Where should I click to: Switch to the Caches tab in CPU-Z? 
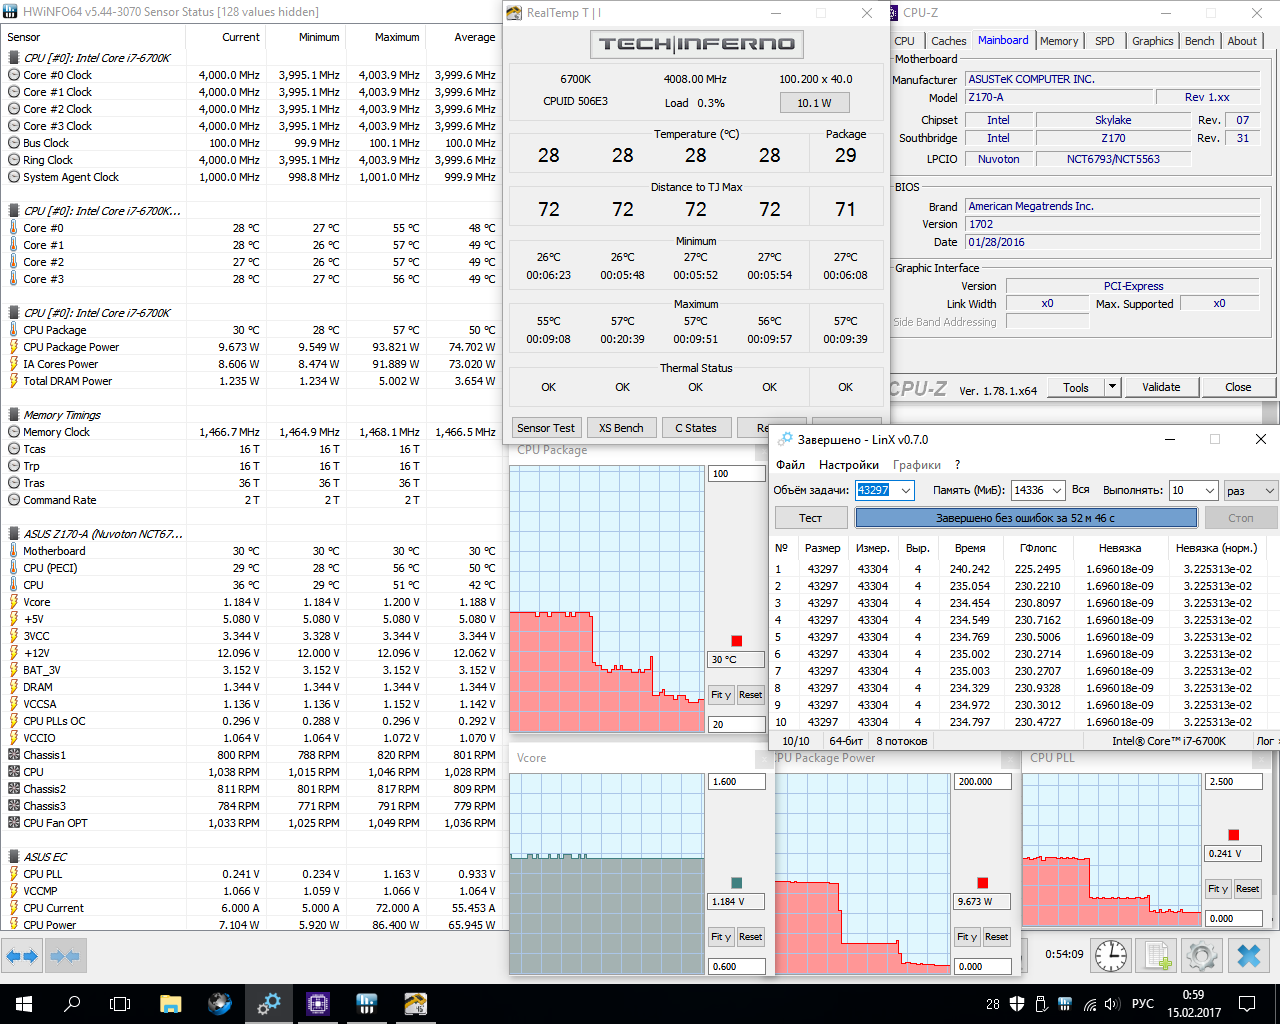[x=949, y=41]
